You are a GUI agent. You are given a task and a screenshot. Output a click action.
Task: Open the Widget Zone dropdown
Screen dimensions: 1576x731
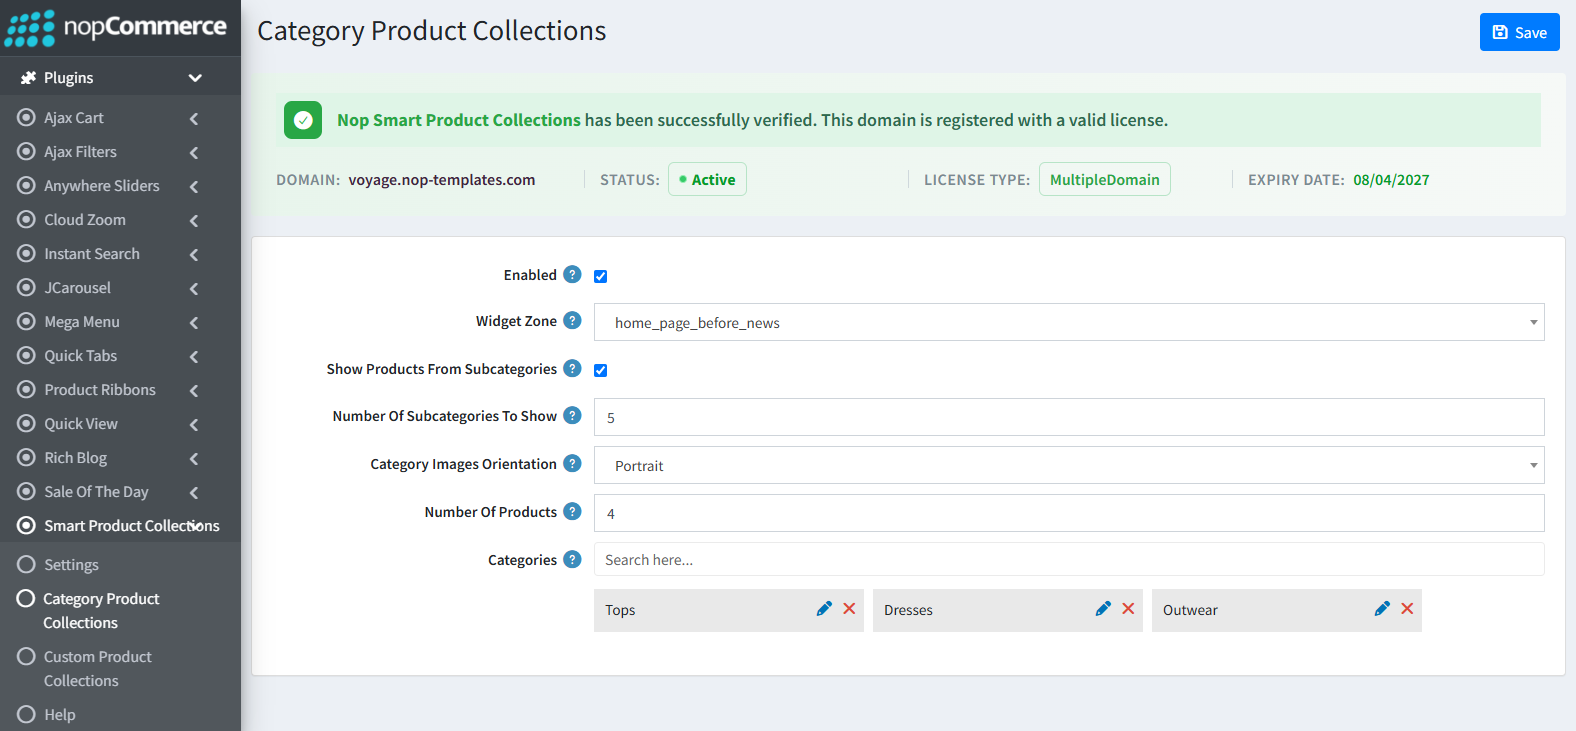click(1069, 322)
